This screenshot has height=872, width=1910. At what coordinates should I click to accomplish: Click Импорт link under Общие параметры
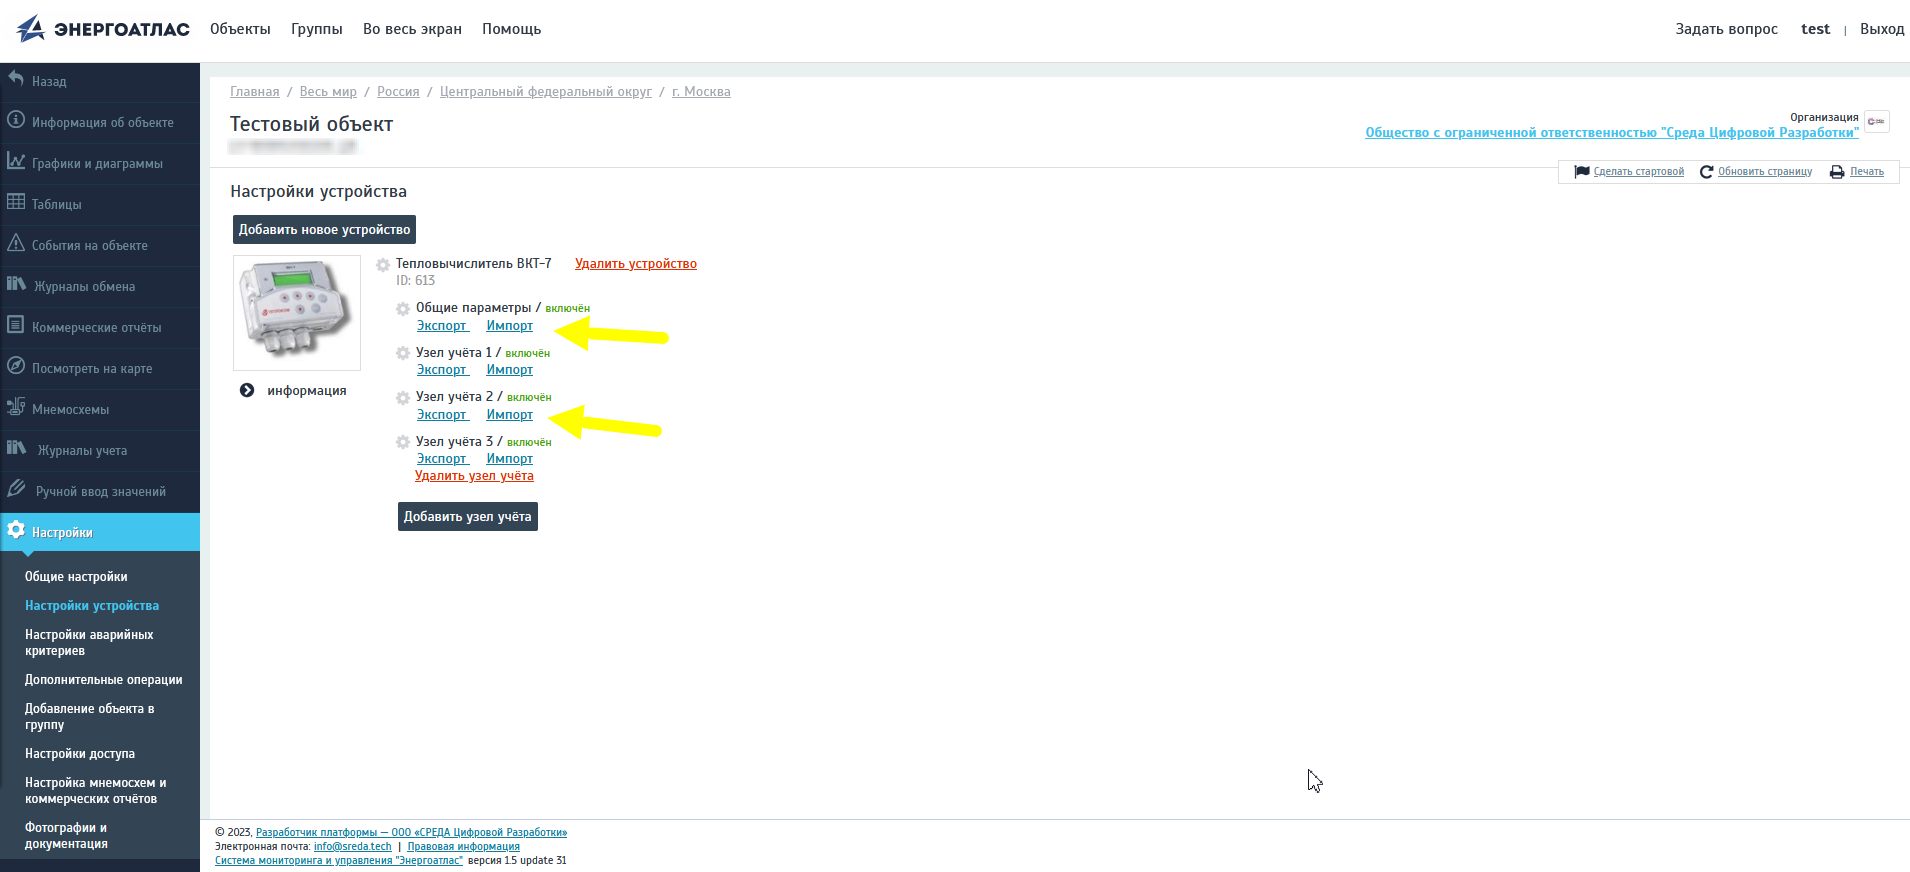pos(509,326)
